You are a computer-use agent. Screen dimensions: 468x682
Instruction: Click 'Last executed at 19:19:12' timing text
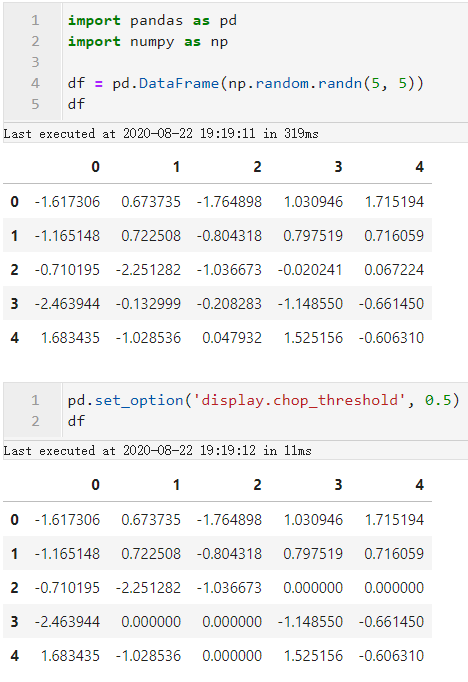click(x=157, y=451)
